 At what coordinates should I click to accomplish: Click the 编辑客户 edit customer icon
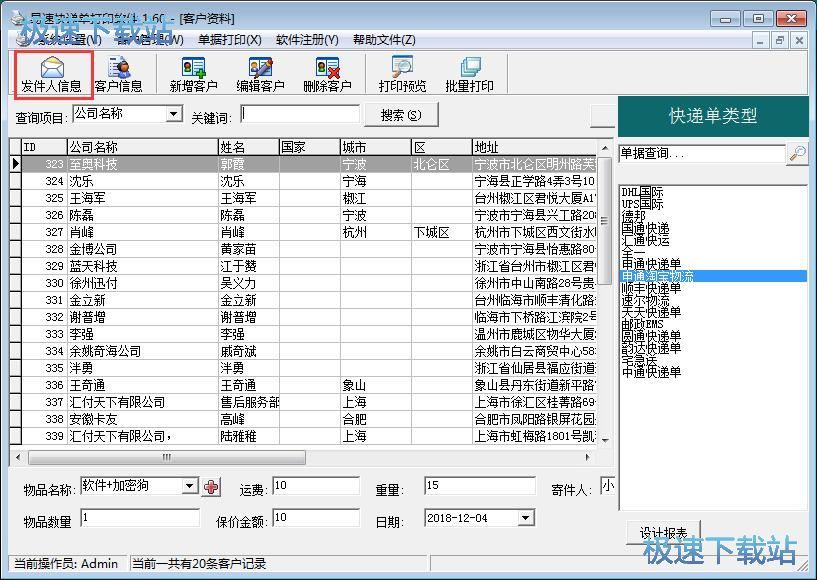260,75
